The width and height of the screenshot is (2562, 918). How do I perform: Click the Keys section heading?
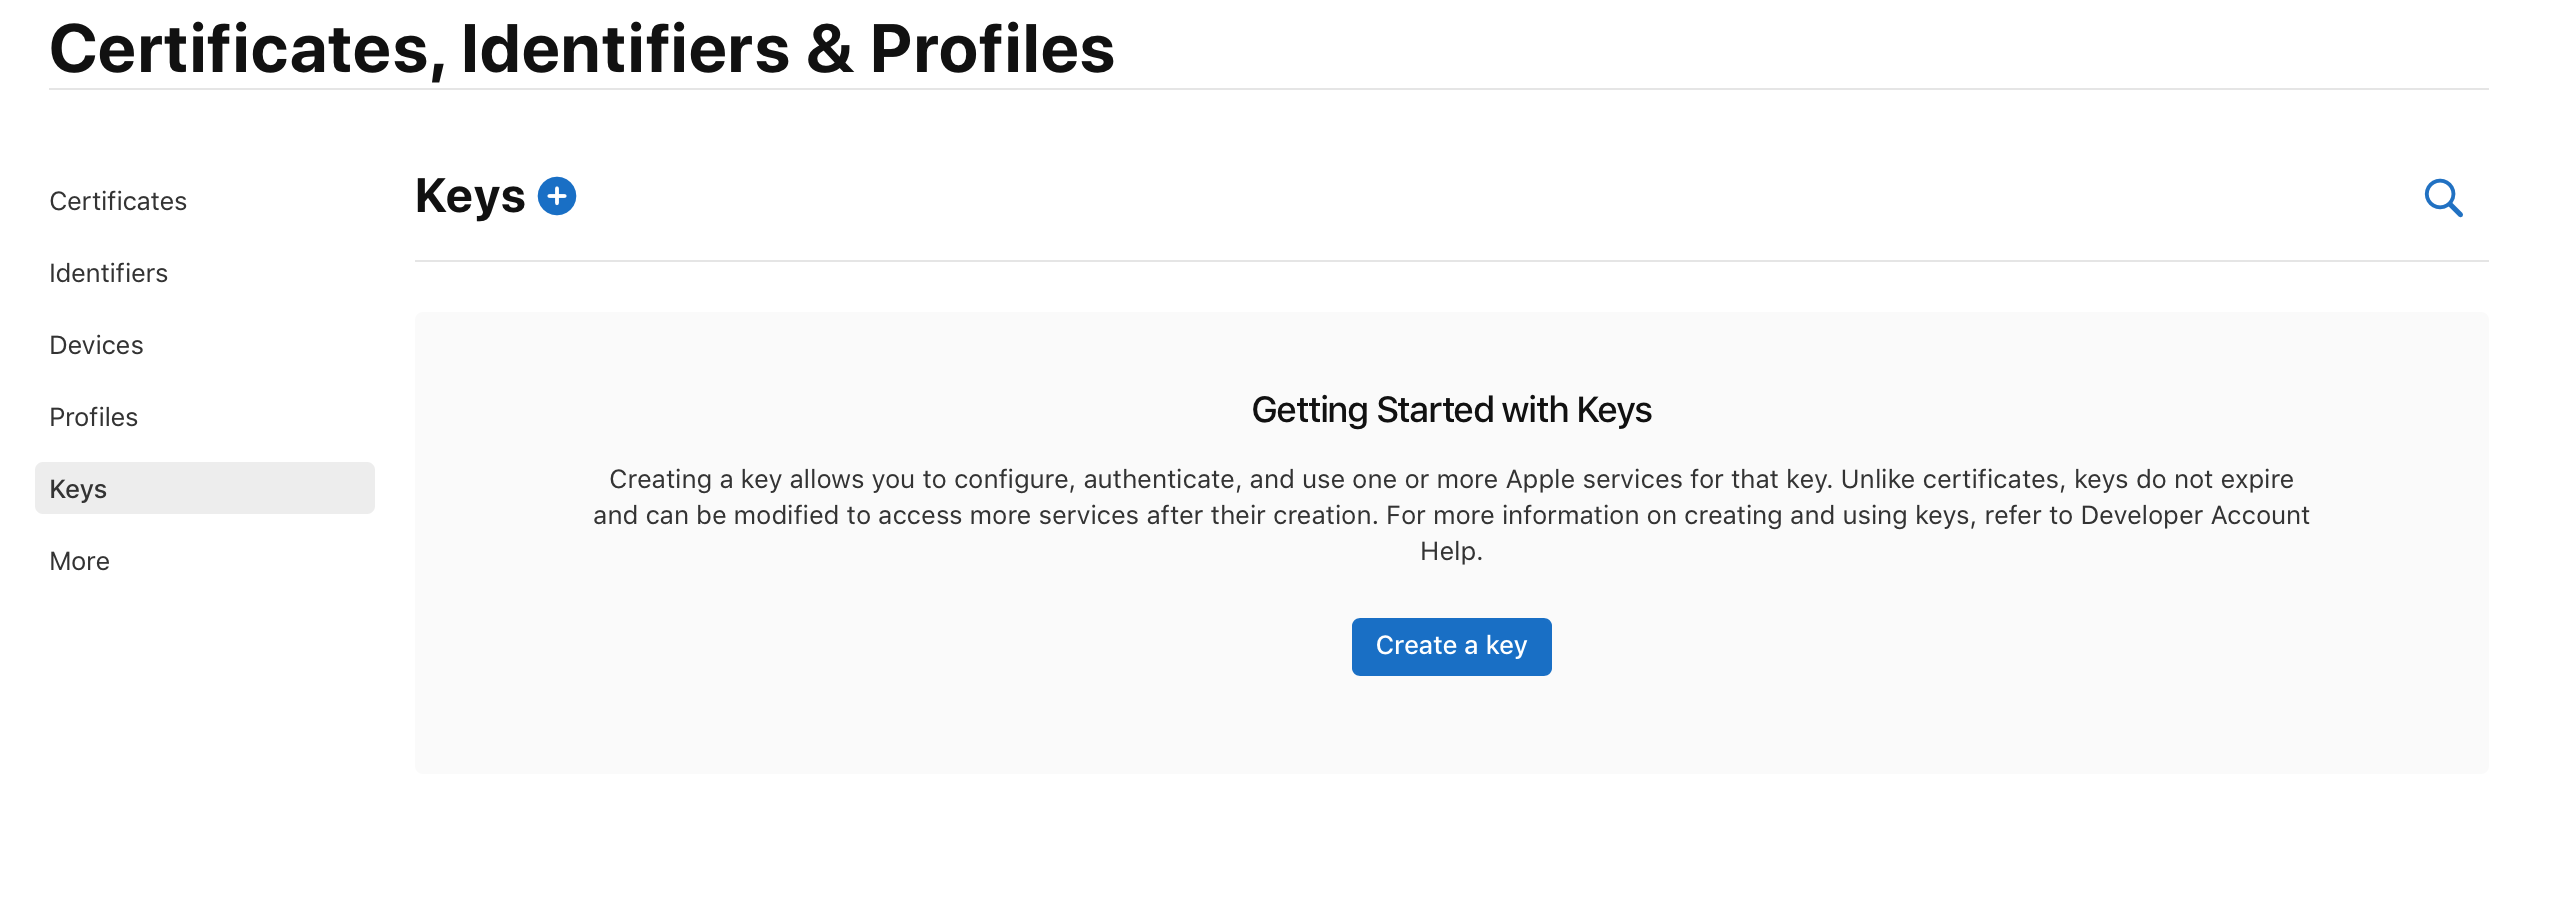click(470, 196)
